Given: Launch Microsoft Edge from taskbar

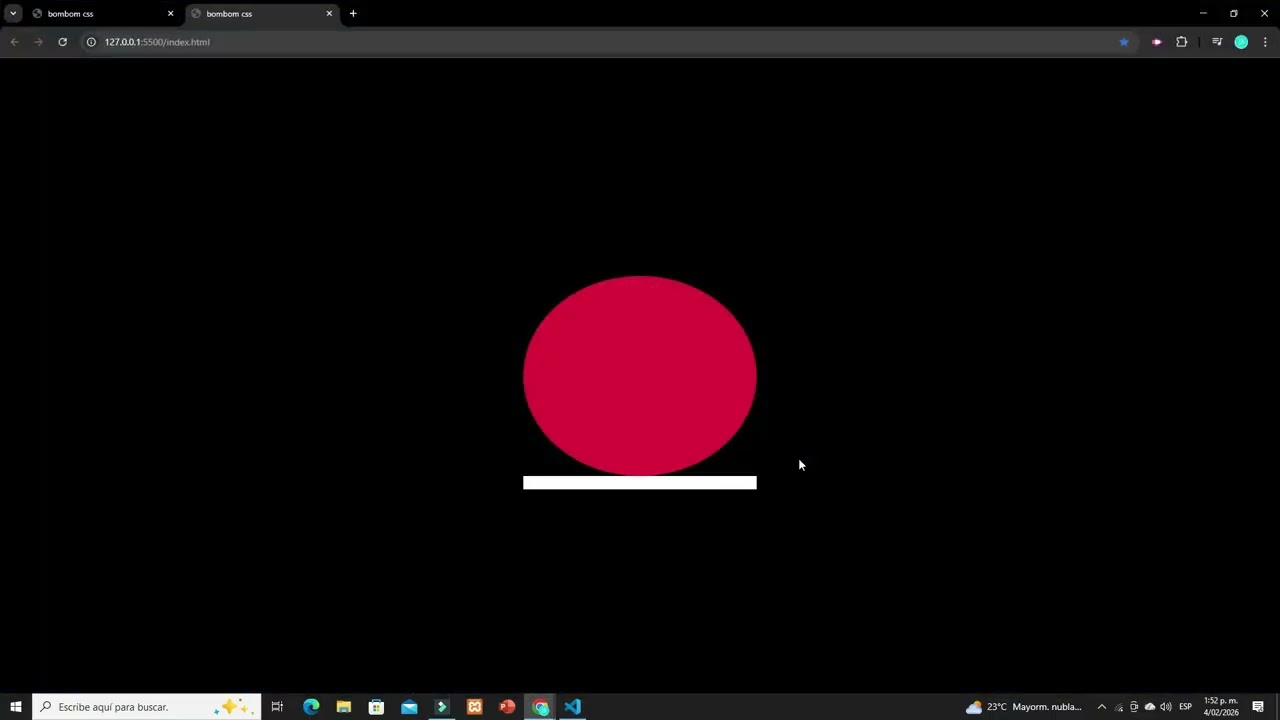Looking at the screenshot, I should point(311,707).
